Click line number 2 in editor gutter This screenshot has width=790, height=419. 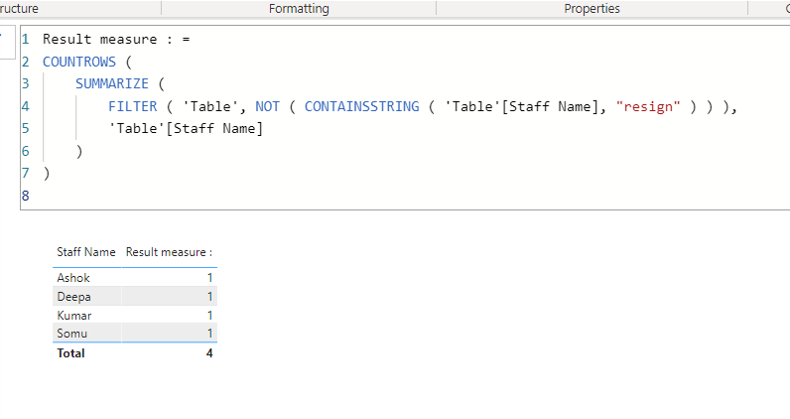click(26, 61)
